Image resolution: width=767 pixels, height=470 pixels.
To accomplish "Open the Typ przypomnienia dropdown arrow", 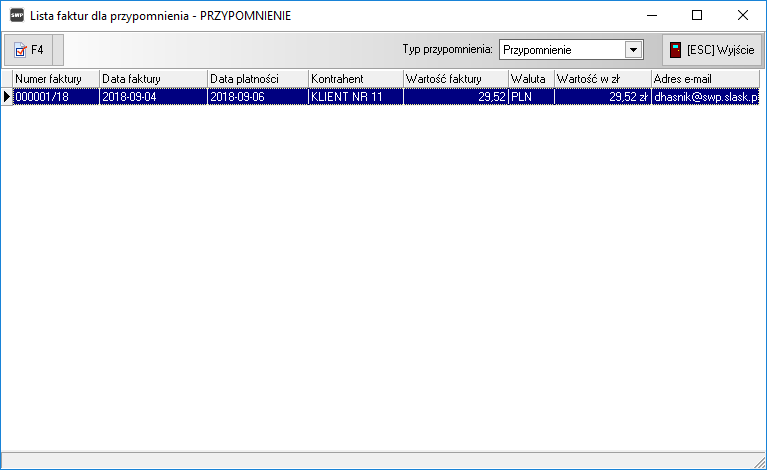I will coord(633,49).
